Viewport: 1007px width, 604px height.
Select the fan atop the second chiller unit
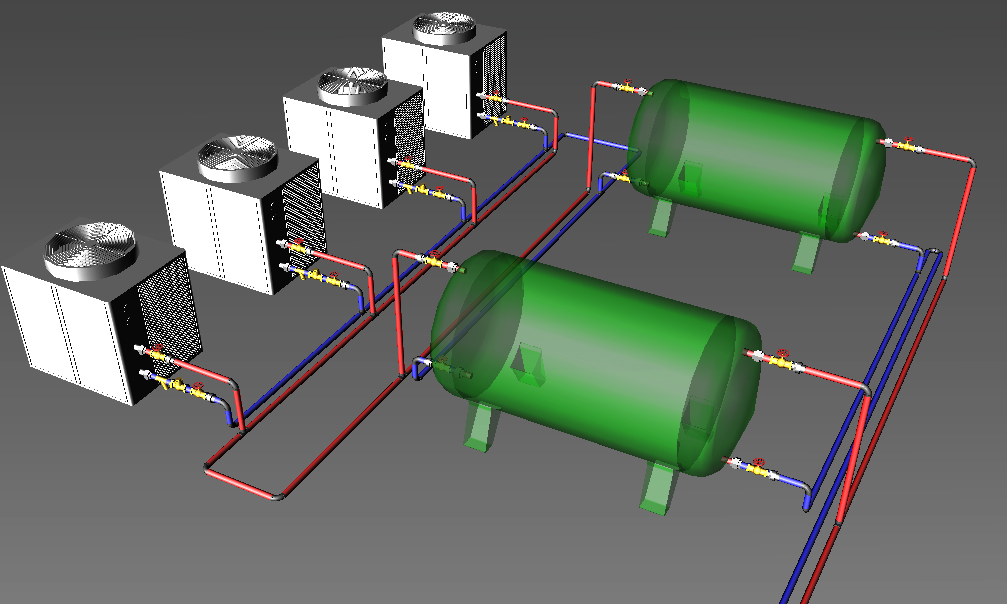coord(236,156)
